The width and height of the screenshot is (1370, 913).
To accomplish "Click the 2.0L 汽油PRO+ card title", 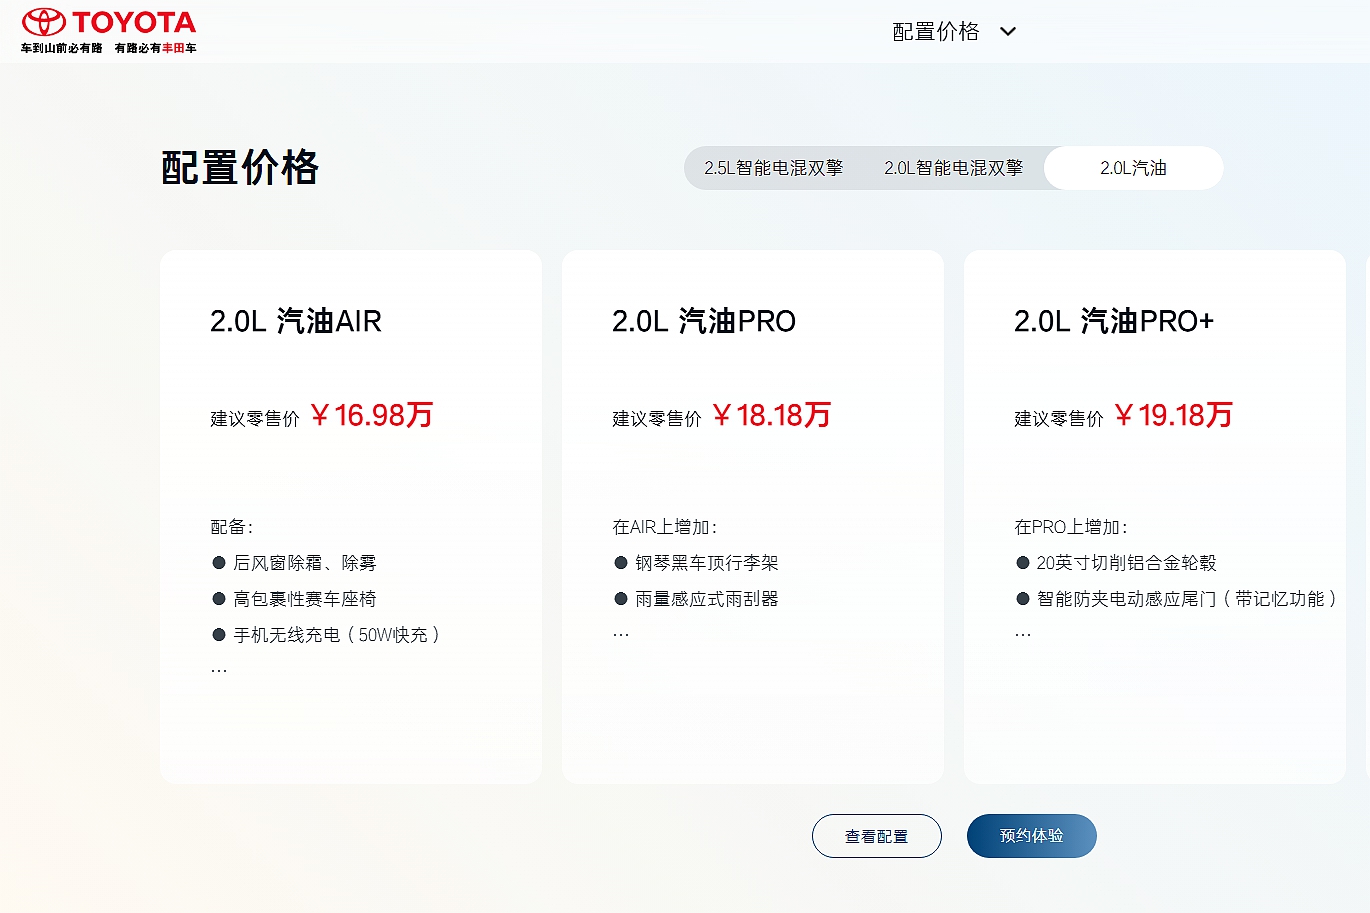I will point(1114,321).
